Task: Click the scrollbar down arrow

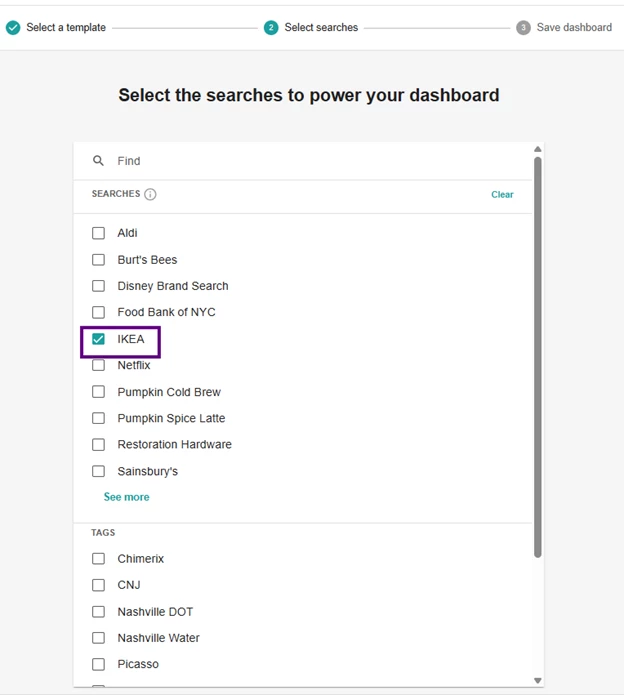Action: click(538, 680)
